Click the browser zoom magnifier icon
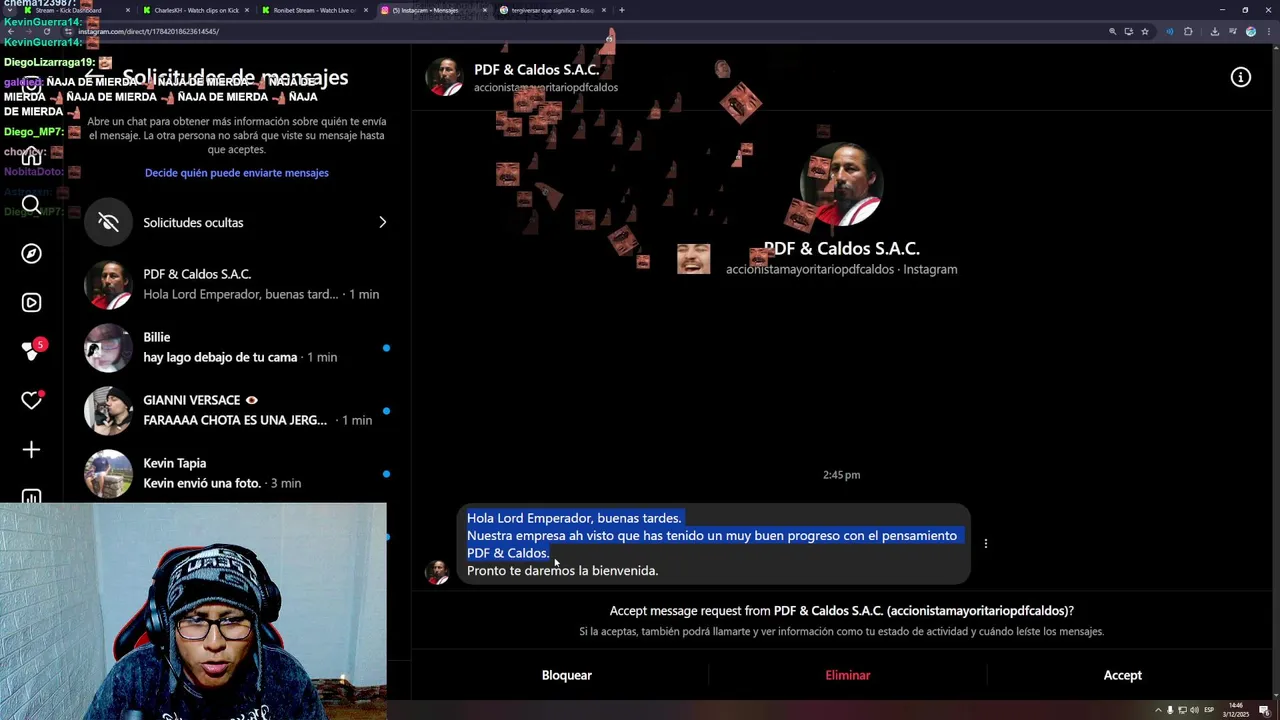 pos(1112,31)
